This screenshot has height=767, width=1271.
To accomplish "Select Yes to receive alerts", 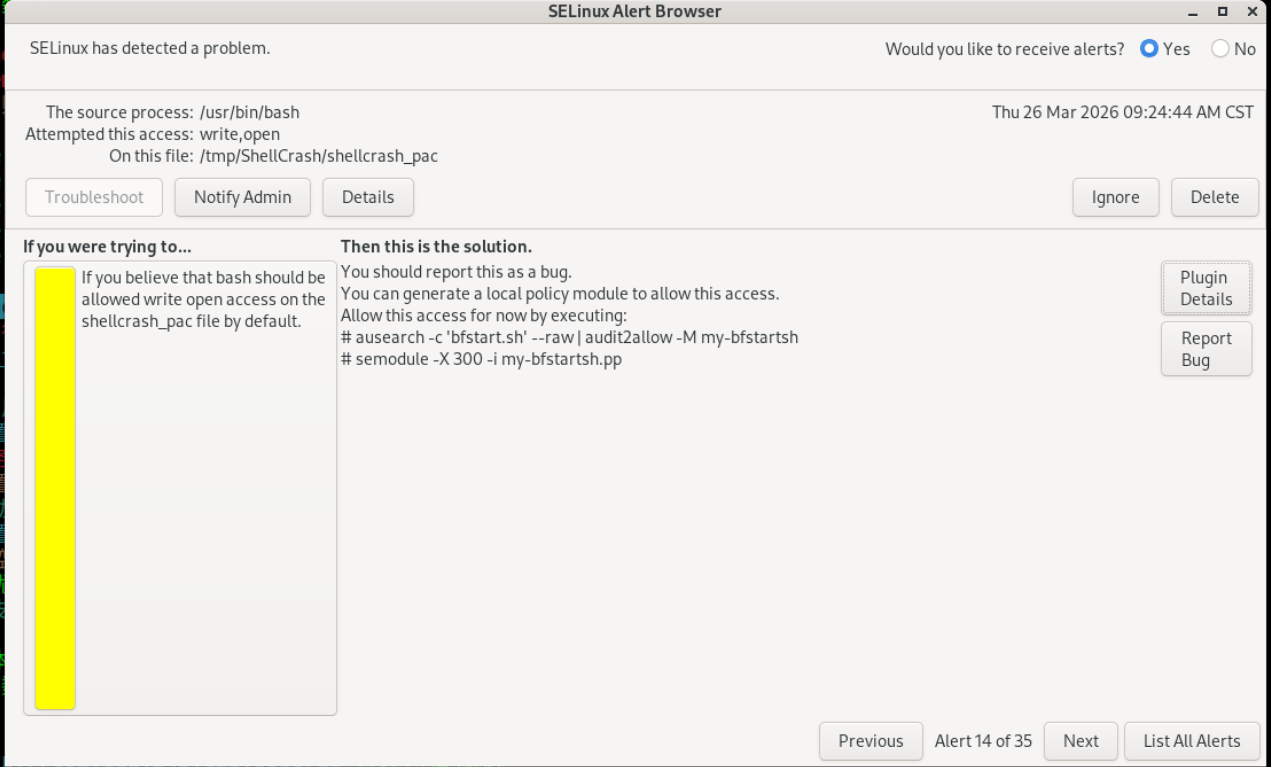I will (x=1149, y=49).
